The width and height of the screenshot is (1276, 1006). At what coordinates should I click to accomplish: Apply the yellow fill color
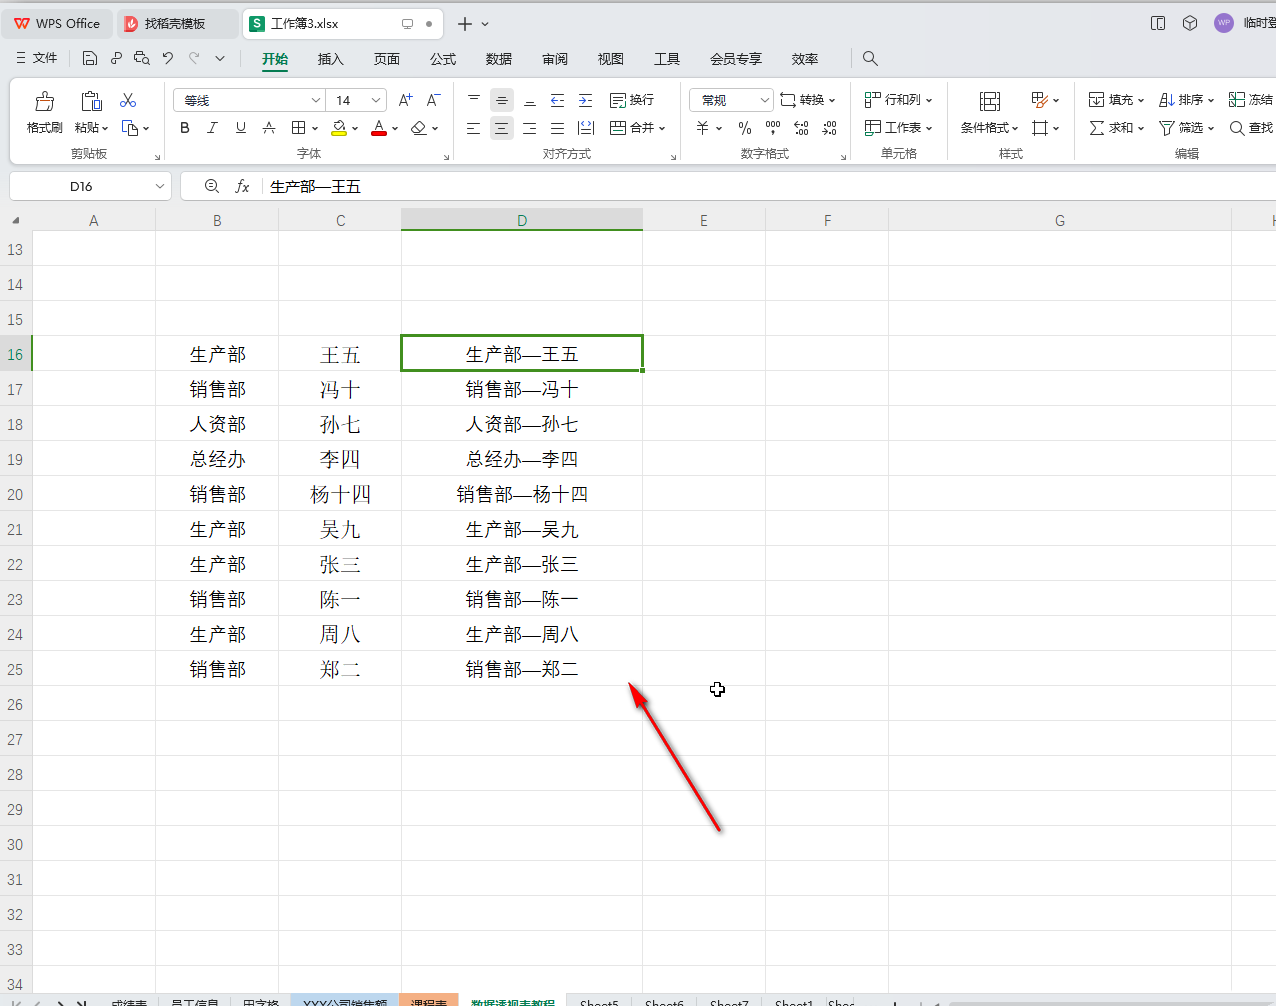[339, 128]
